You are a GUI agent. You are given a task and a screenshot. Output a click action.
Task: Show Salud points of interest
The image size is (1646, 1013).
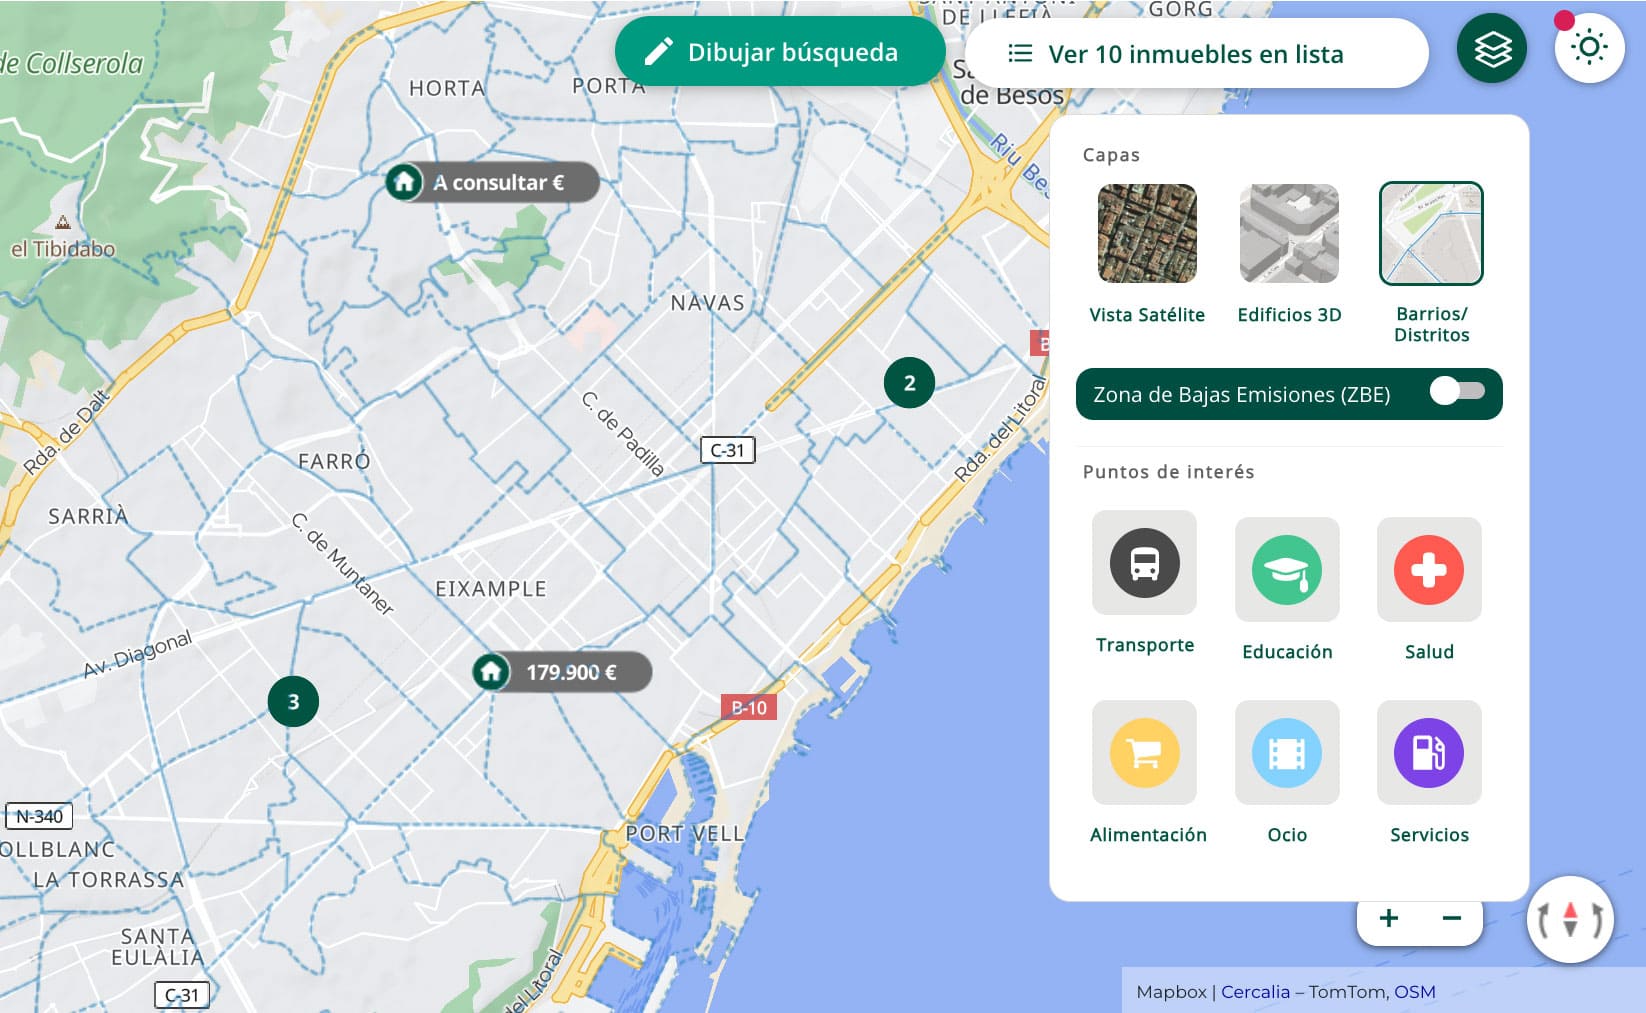click(1429, 570)
